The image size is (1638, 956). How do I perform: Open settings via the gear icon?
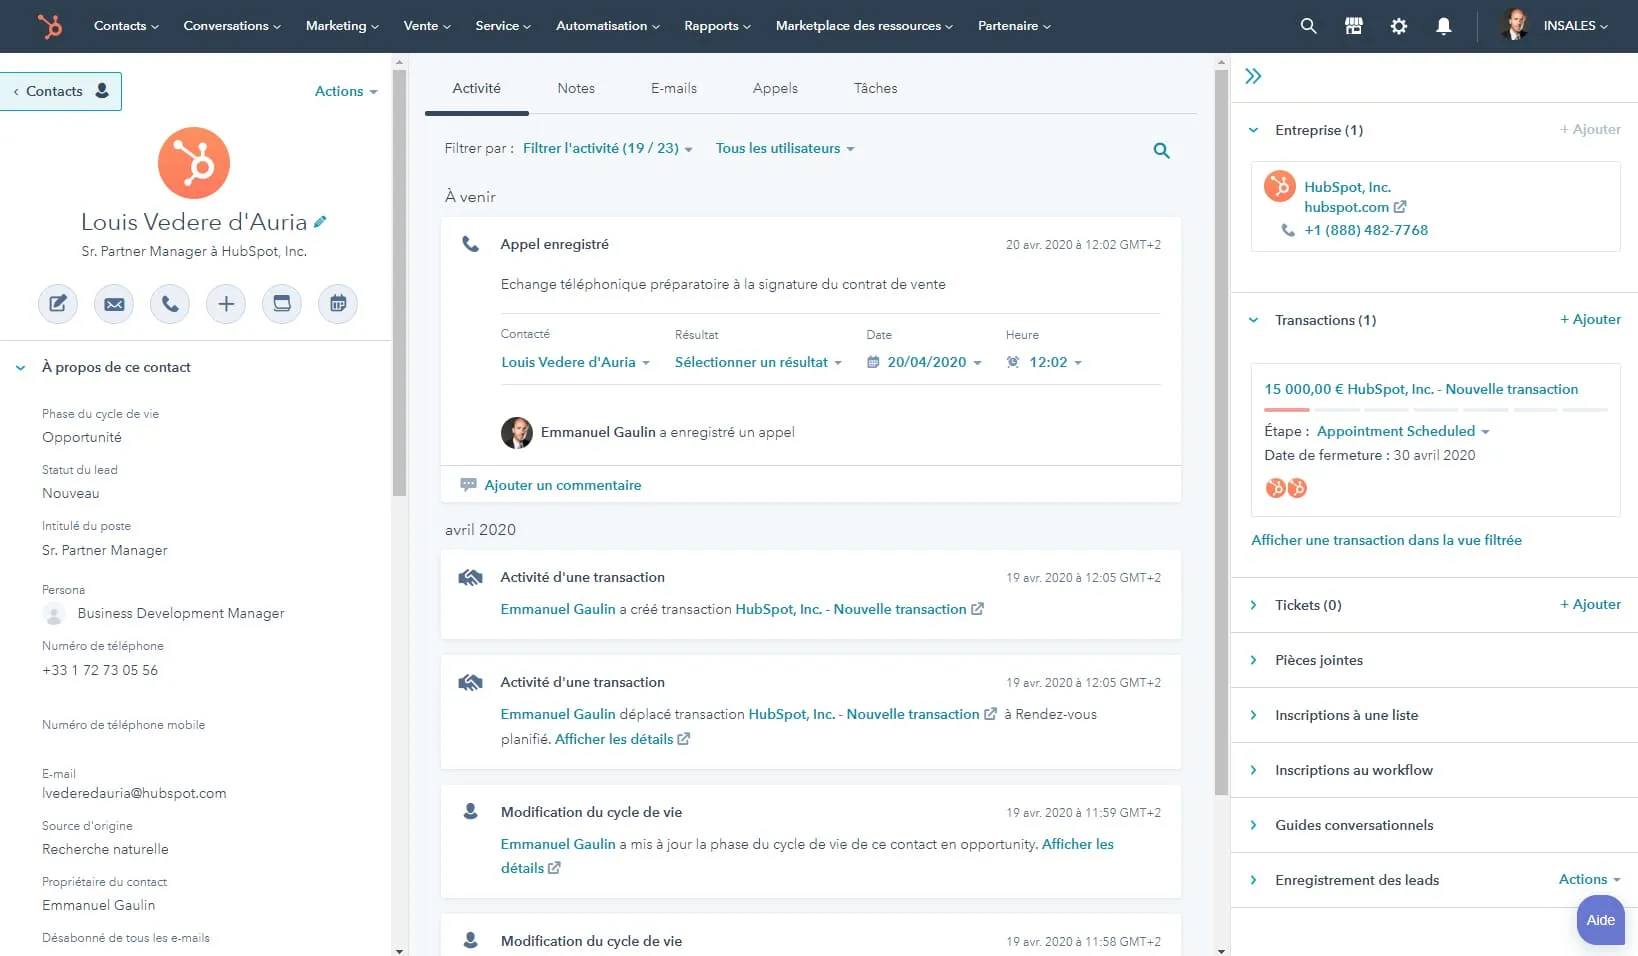pos(1398,26)
